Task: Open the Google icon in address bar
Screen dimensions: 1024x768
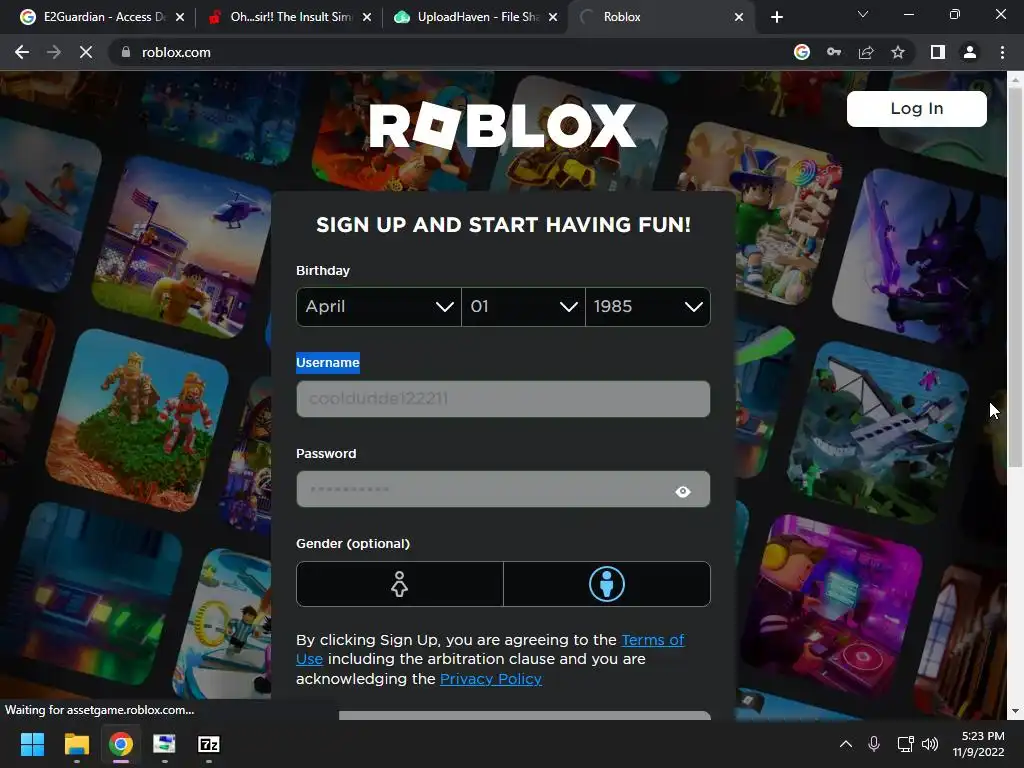Action: point(802,52)
